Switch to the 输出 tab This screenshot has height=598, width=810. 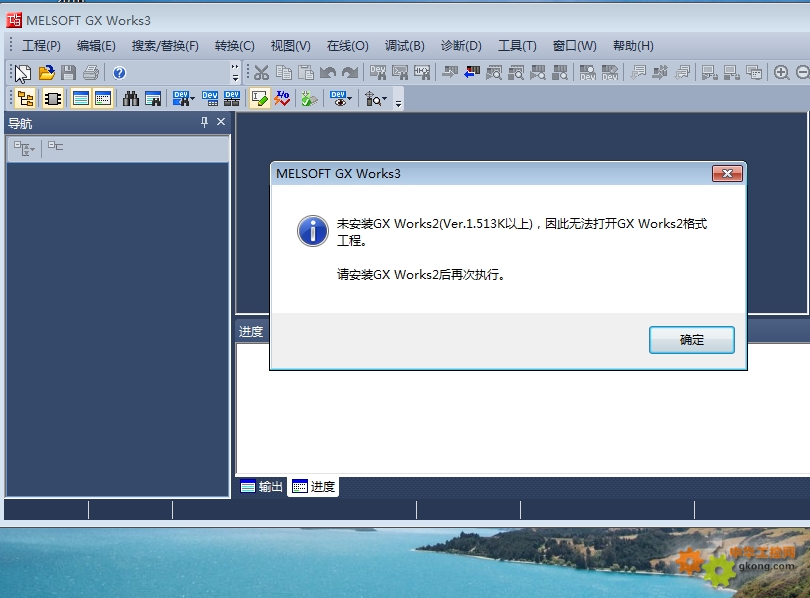(x=262, y=486)
